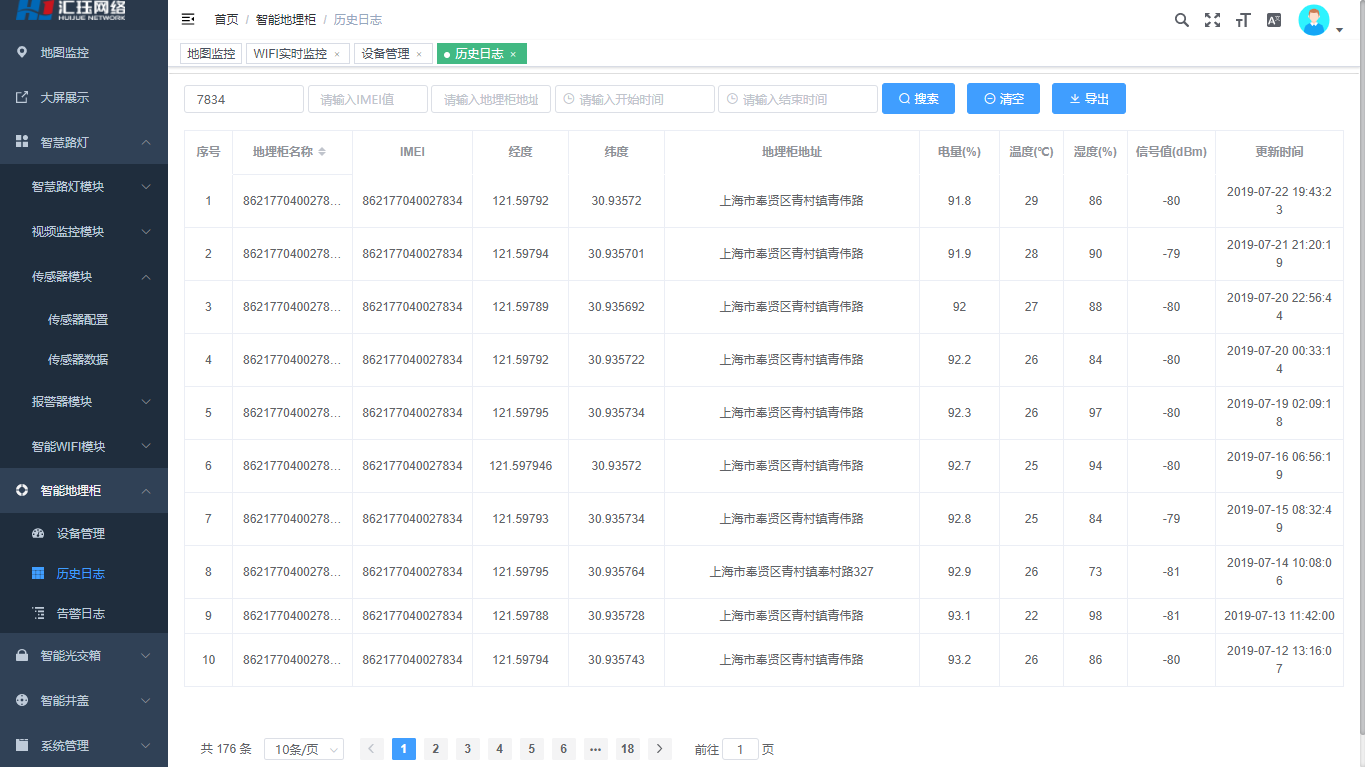Image resolution: width=1365 pixels, height=767 pixels.
Task: Expand the 智能光交箱 menu
Action: (x=84, y=656)
